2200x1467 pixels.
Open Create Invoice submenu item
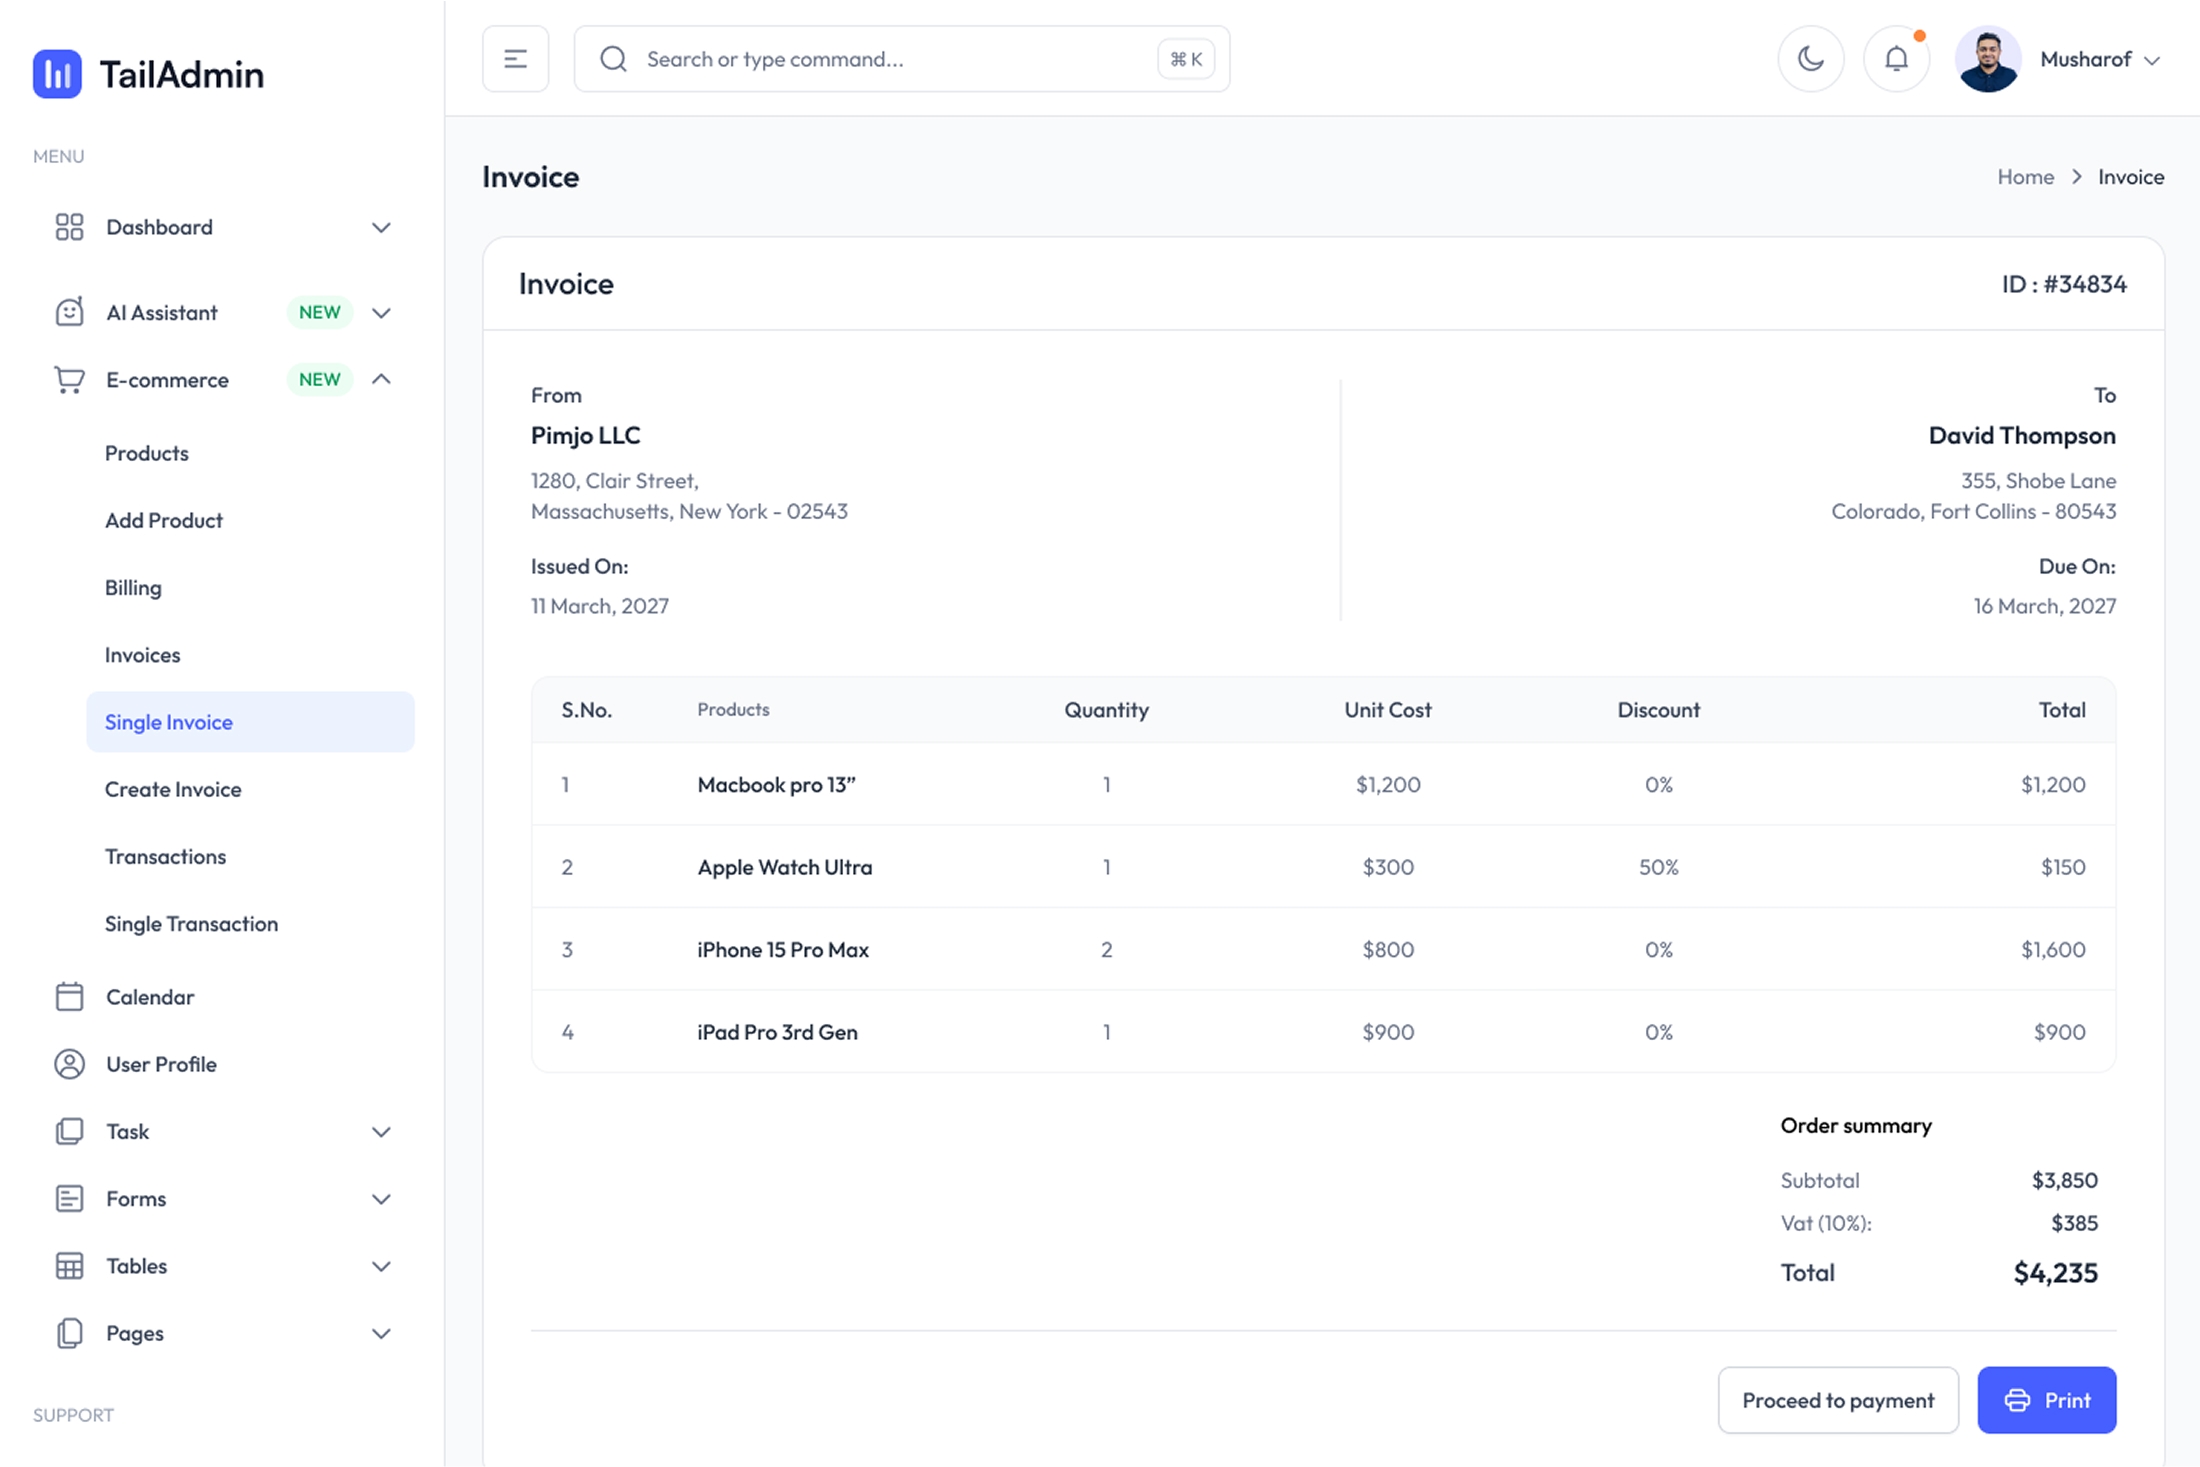[173, 789]
